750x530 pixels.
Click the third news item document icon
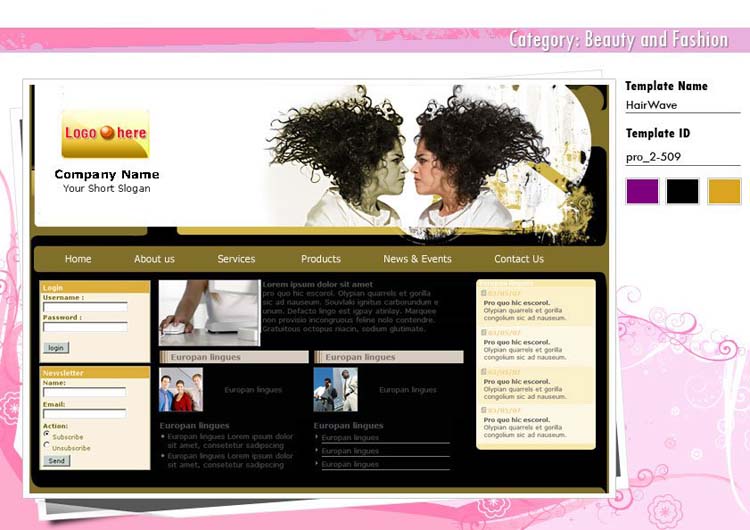[485, 372]
